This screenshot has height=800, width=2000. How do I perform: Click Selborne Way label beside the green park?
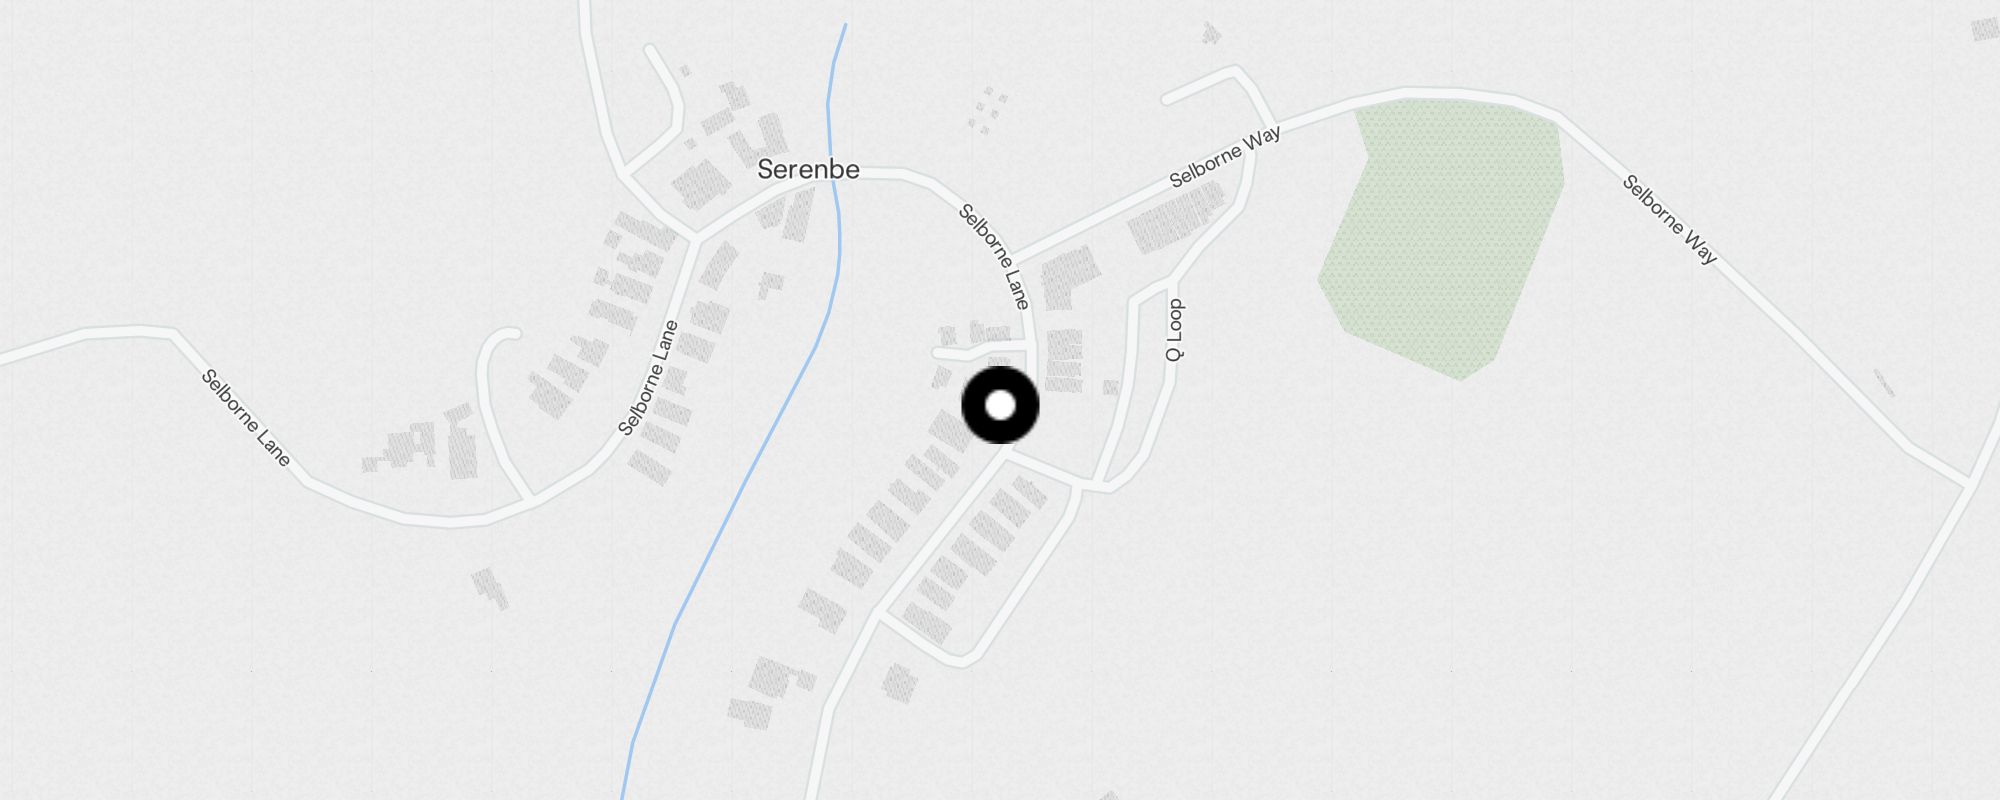coord(1669,219)
